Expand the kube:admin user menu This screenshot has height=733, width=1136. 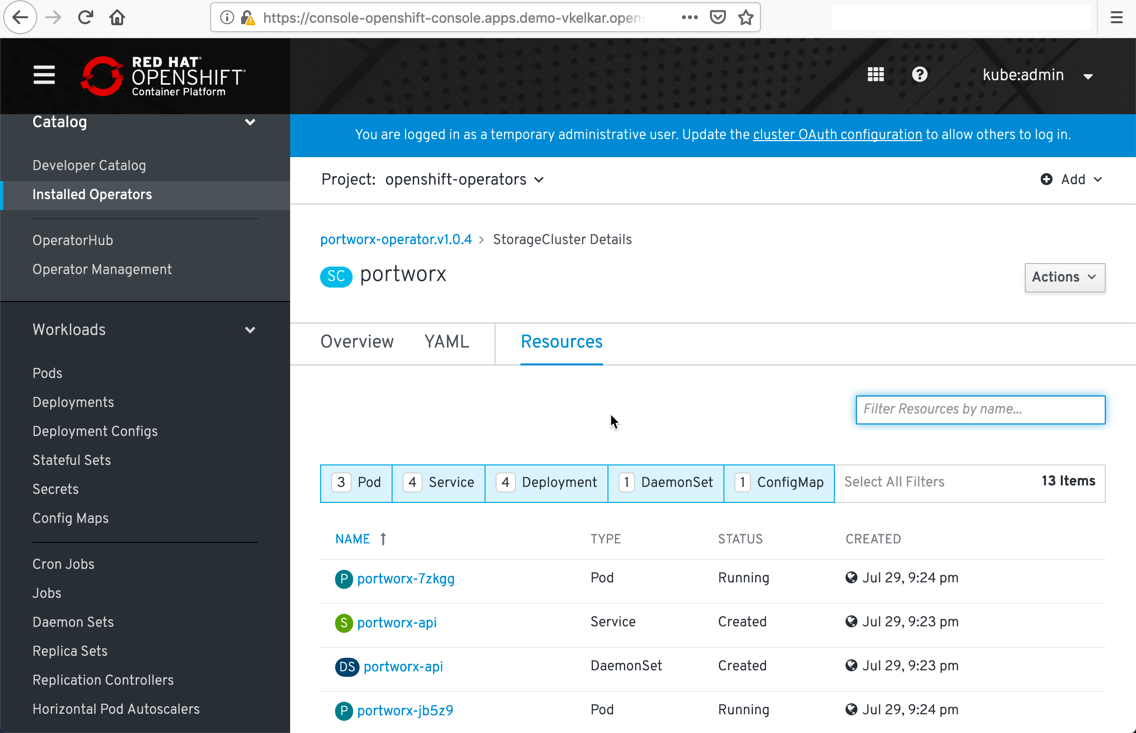pyautogui.click(x=1037, y=76)
